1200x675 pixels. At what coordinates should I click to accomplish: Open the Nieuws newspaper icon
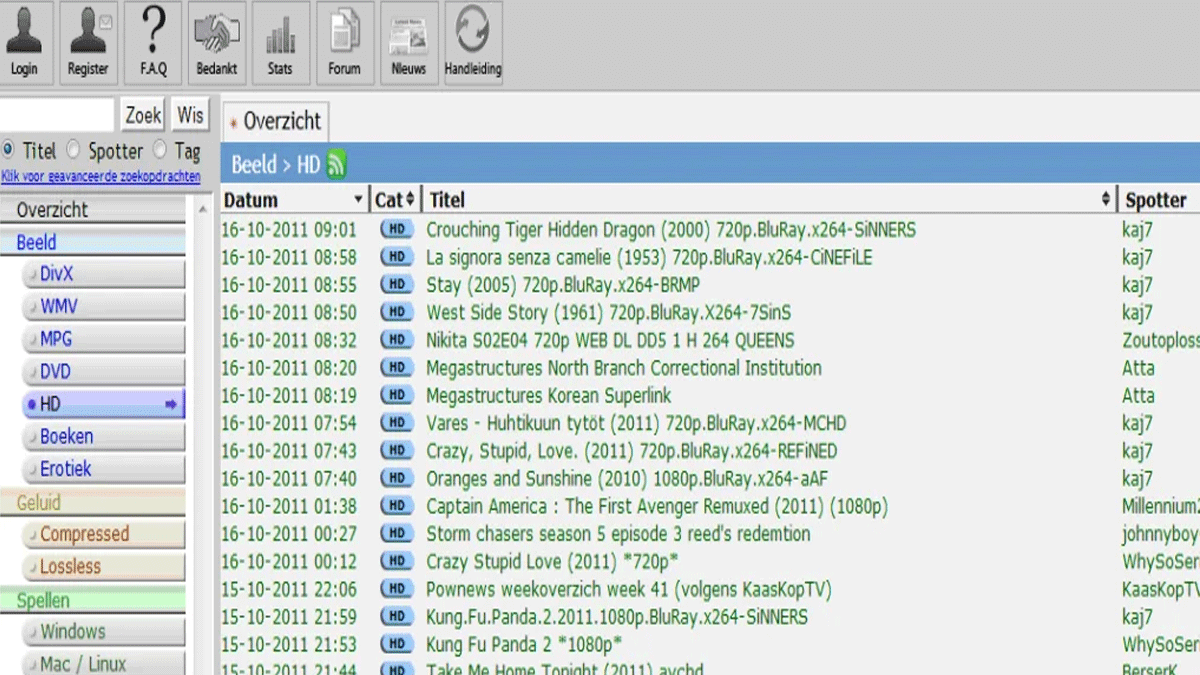tap(408, 42)
